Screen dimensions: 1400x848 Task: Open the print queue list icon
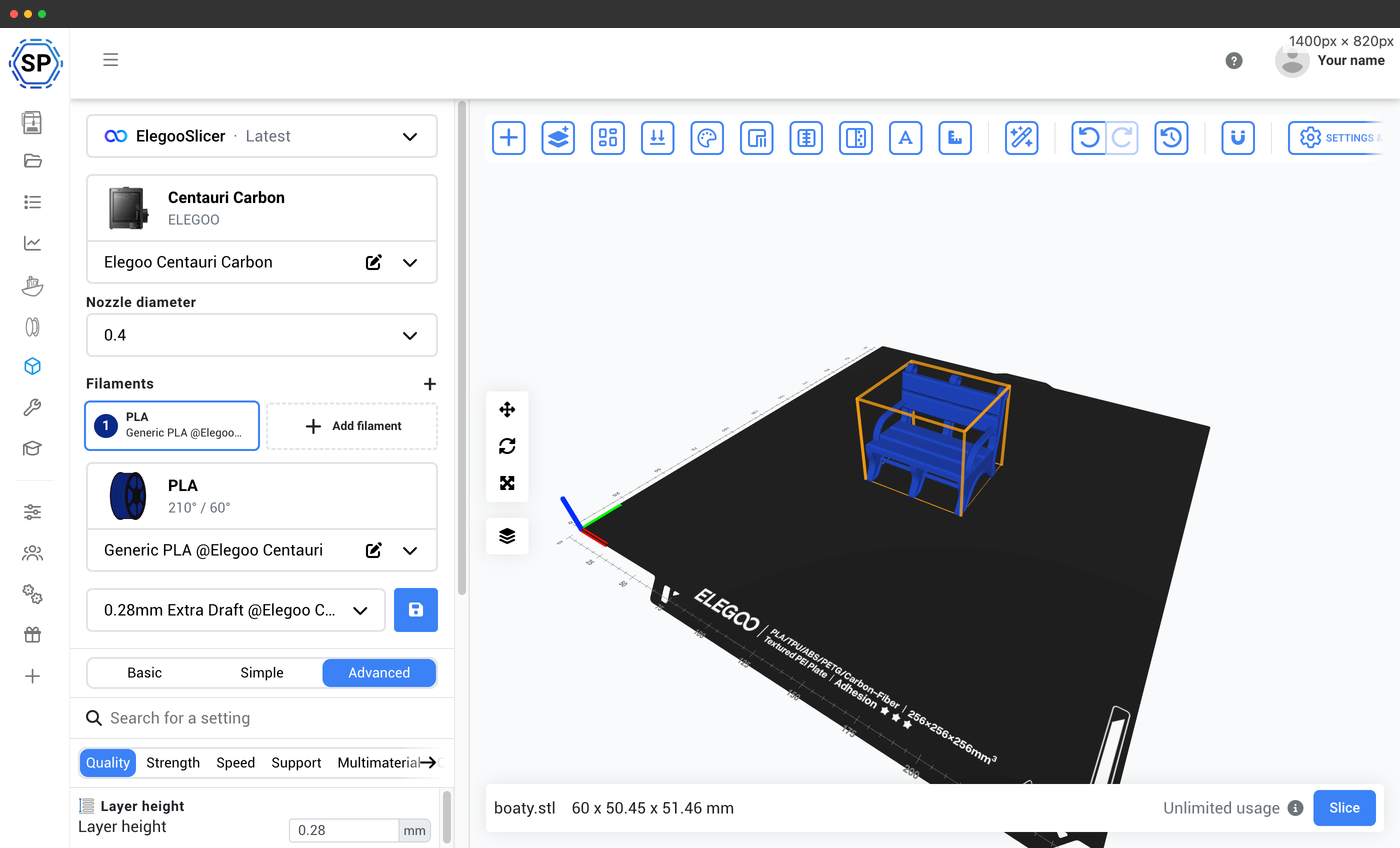(33, 202)
